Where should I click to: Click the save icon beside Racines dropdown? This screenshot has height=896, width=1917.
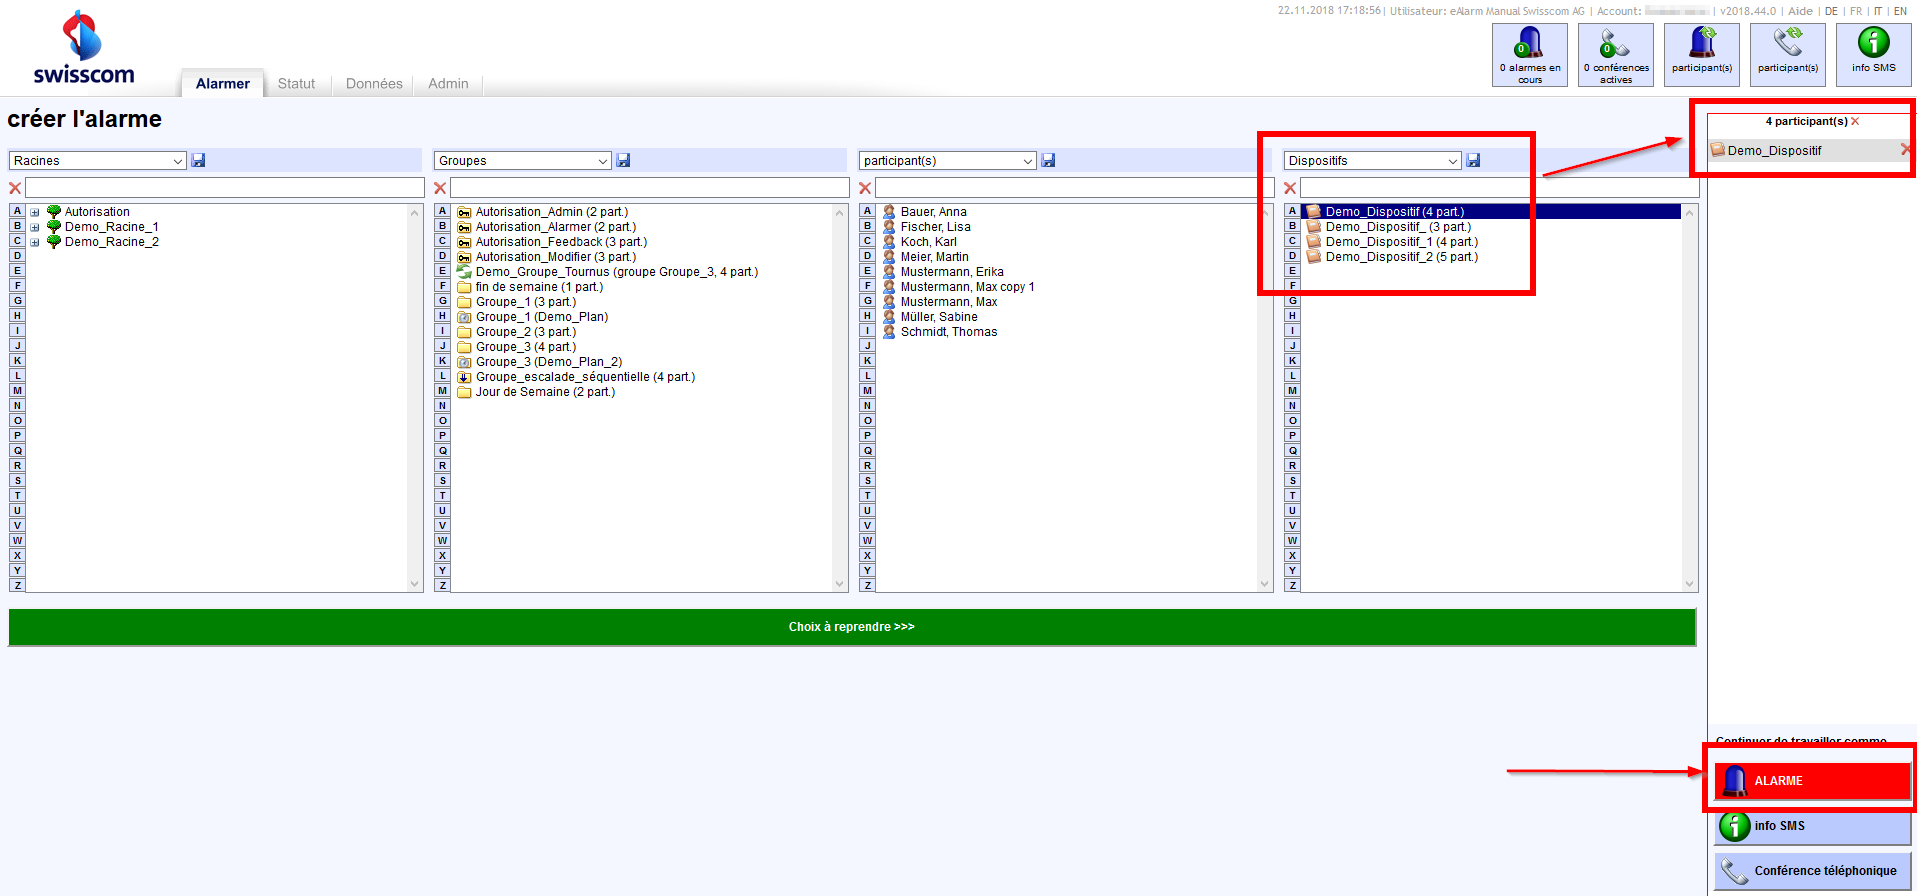pyautogui.click(x=198, y=160)
